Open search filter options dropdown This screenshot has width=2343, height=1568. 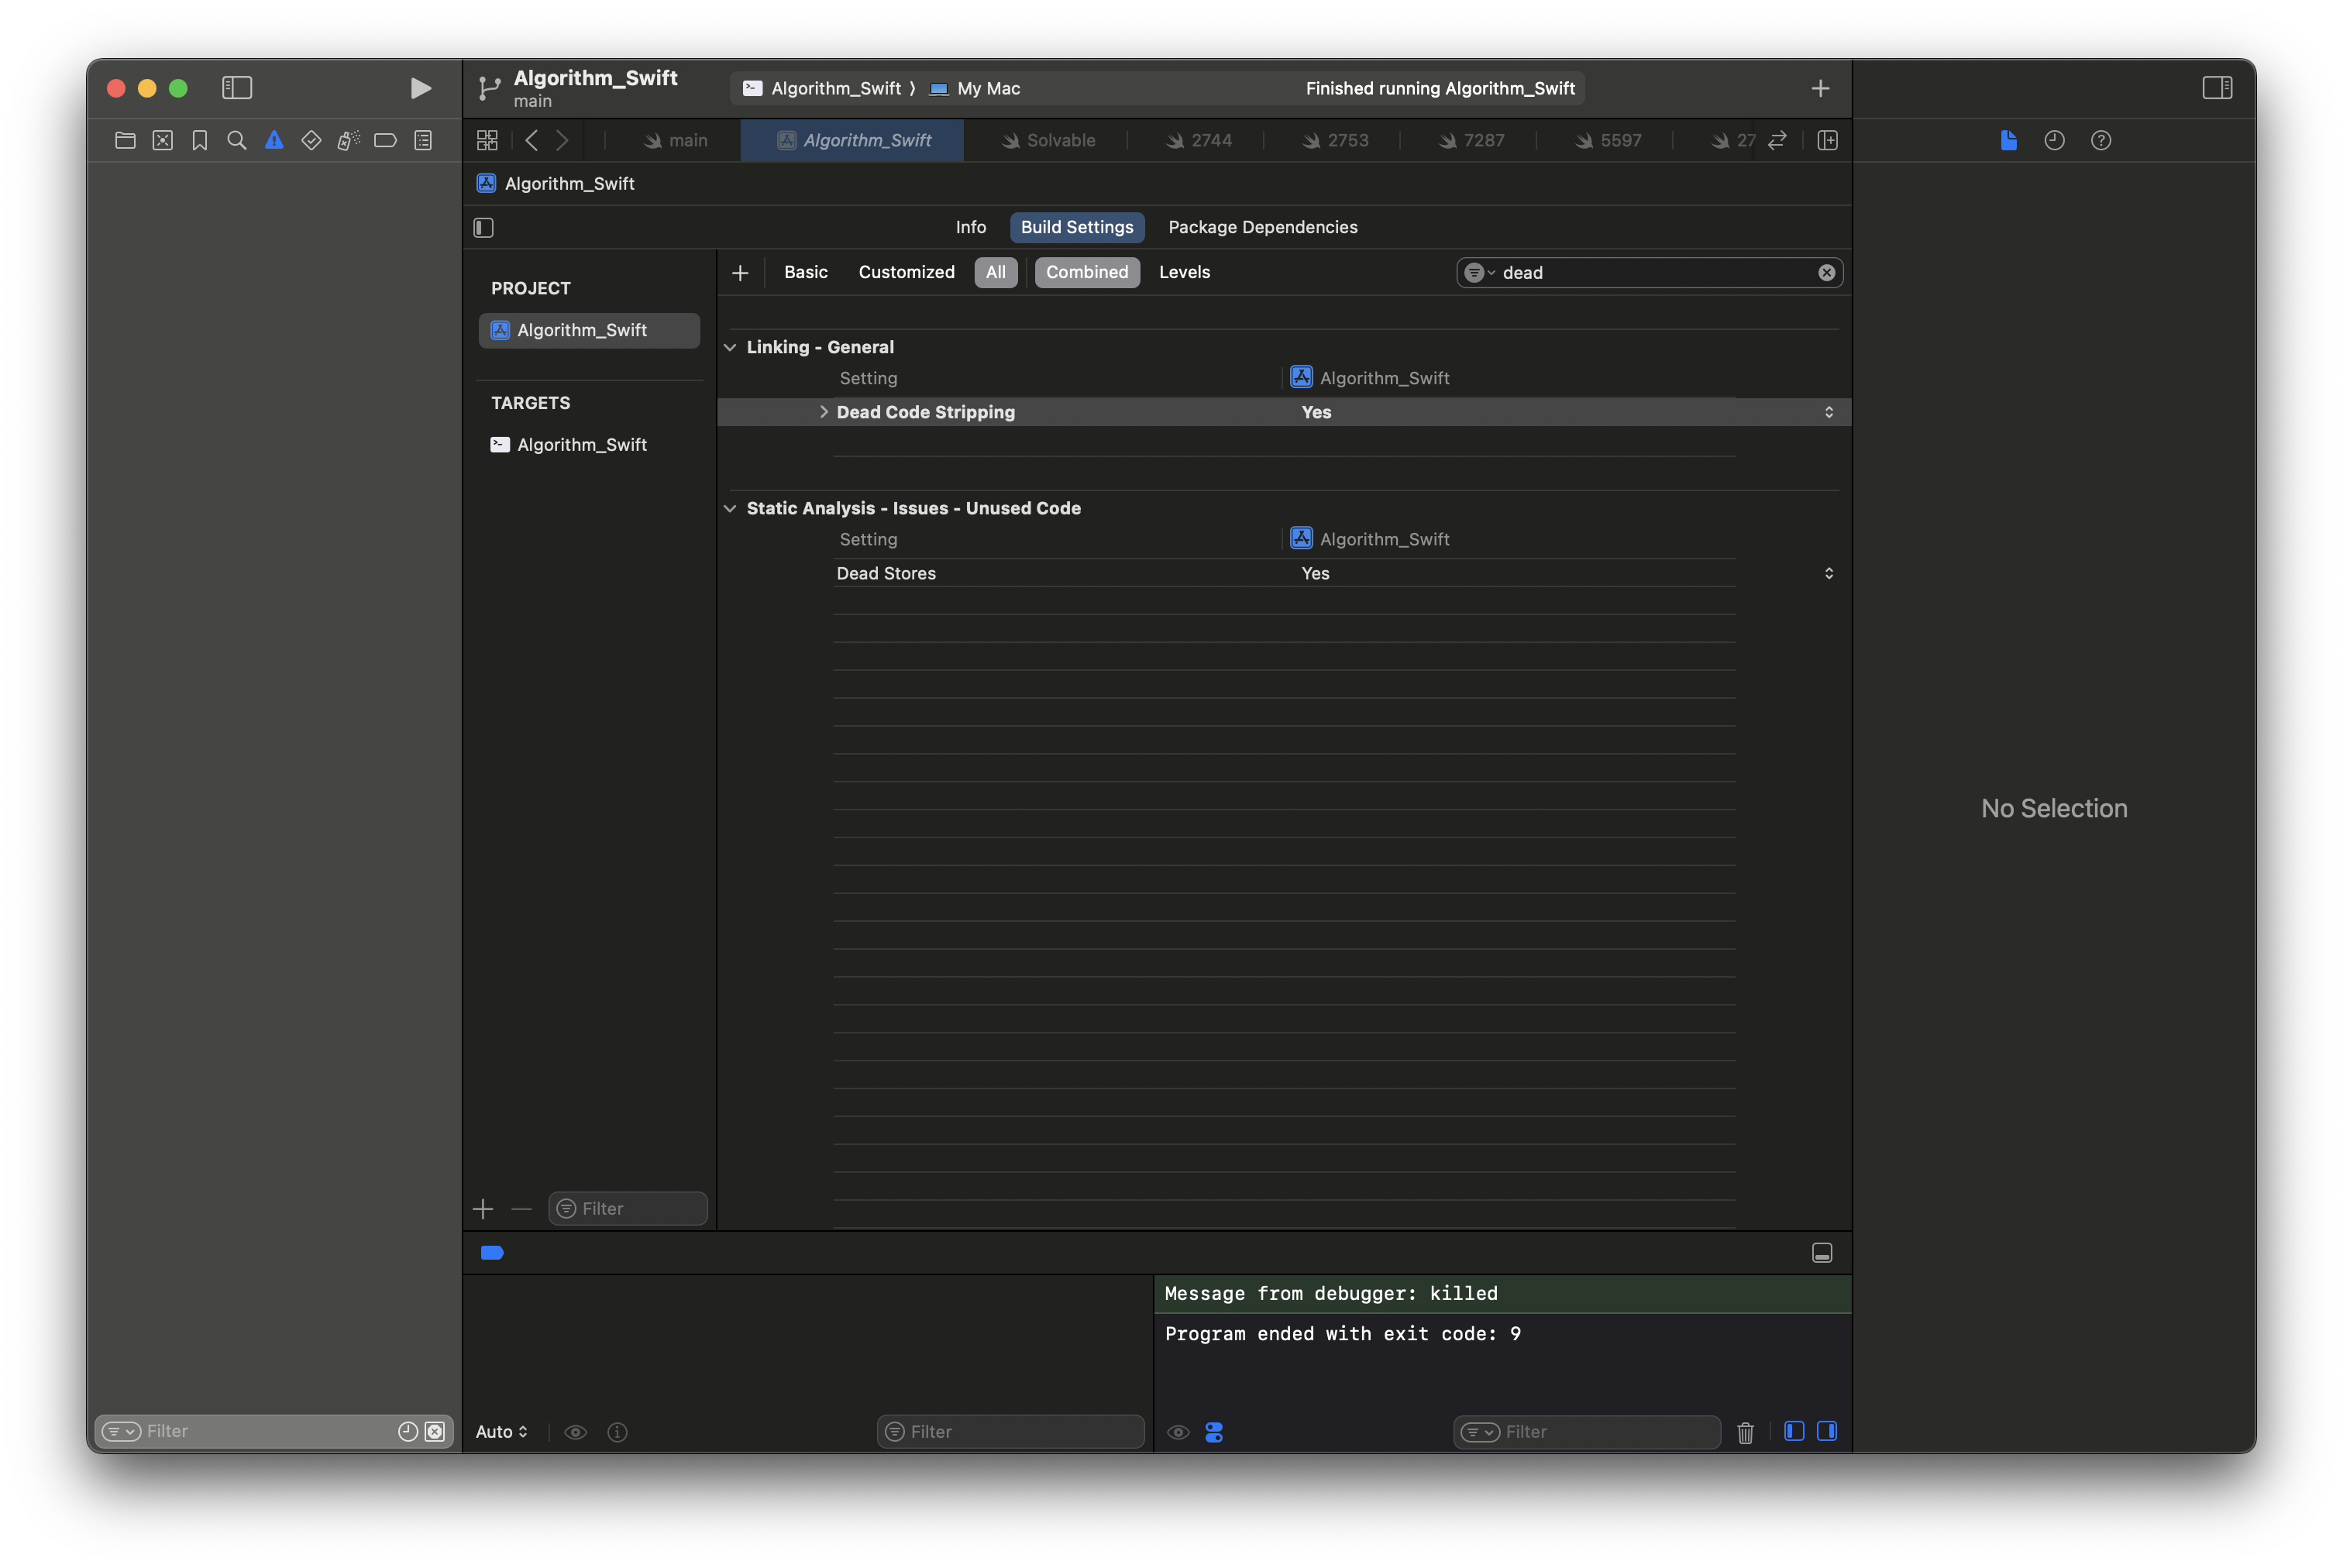pyautogui.click(x=1478, y=273)
